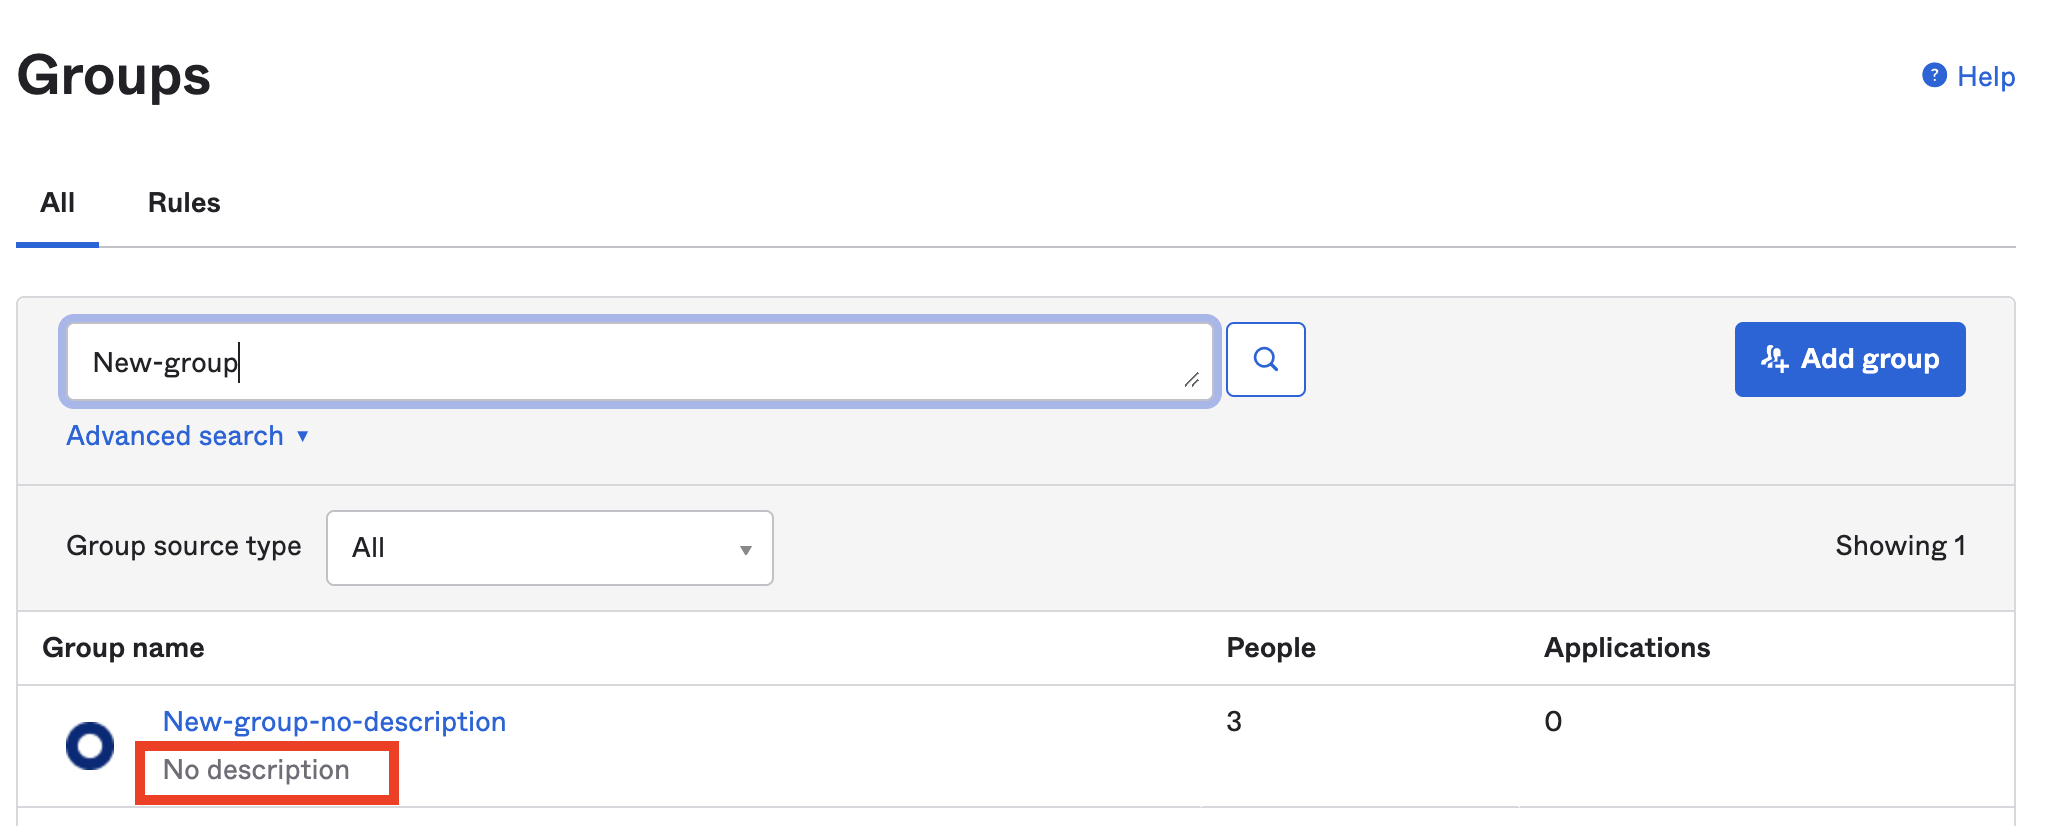The width and height of the screenshot is (2070, 826).
Task: Click the Showing 1 results text
Action: 1900,545
